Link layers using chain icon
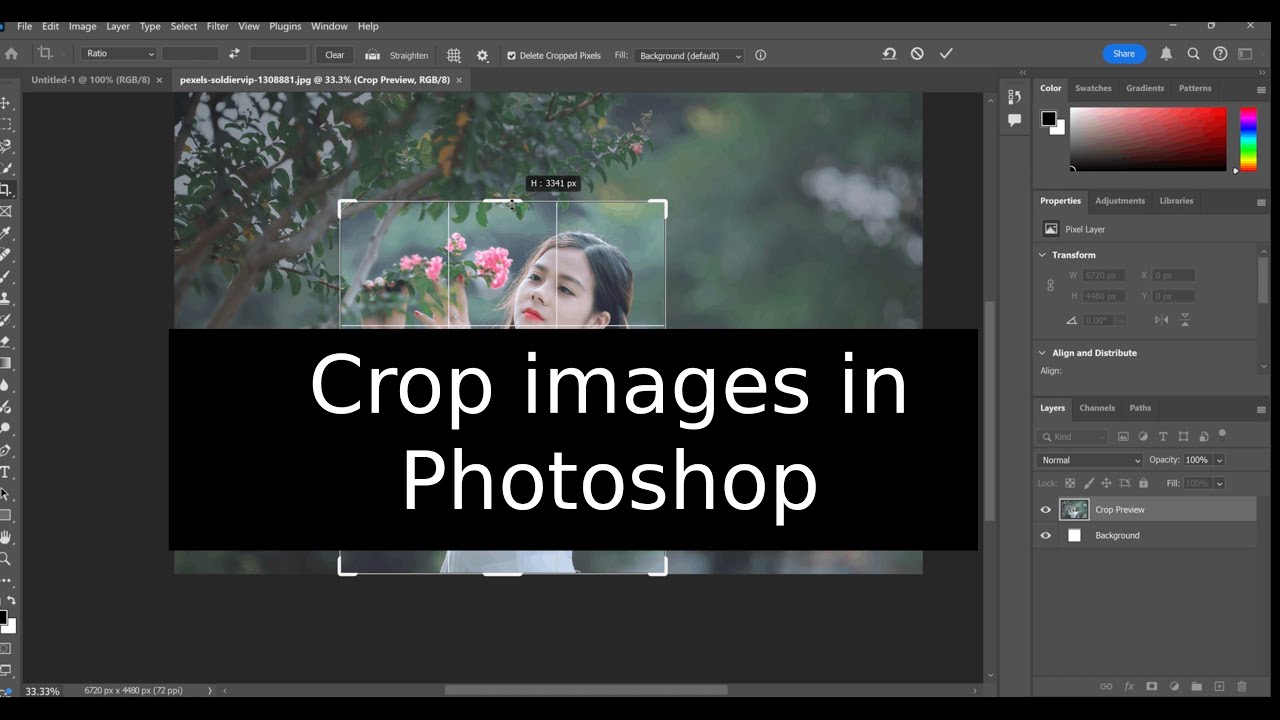Viewport: 1280px width, 720px height. point(1106,687)
